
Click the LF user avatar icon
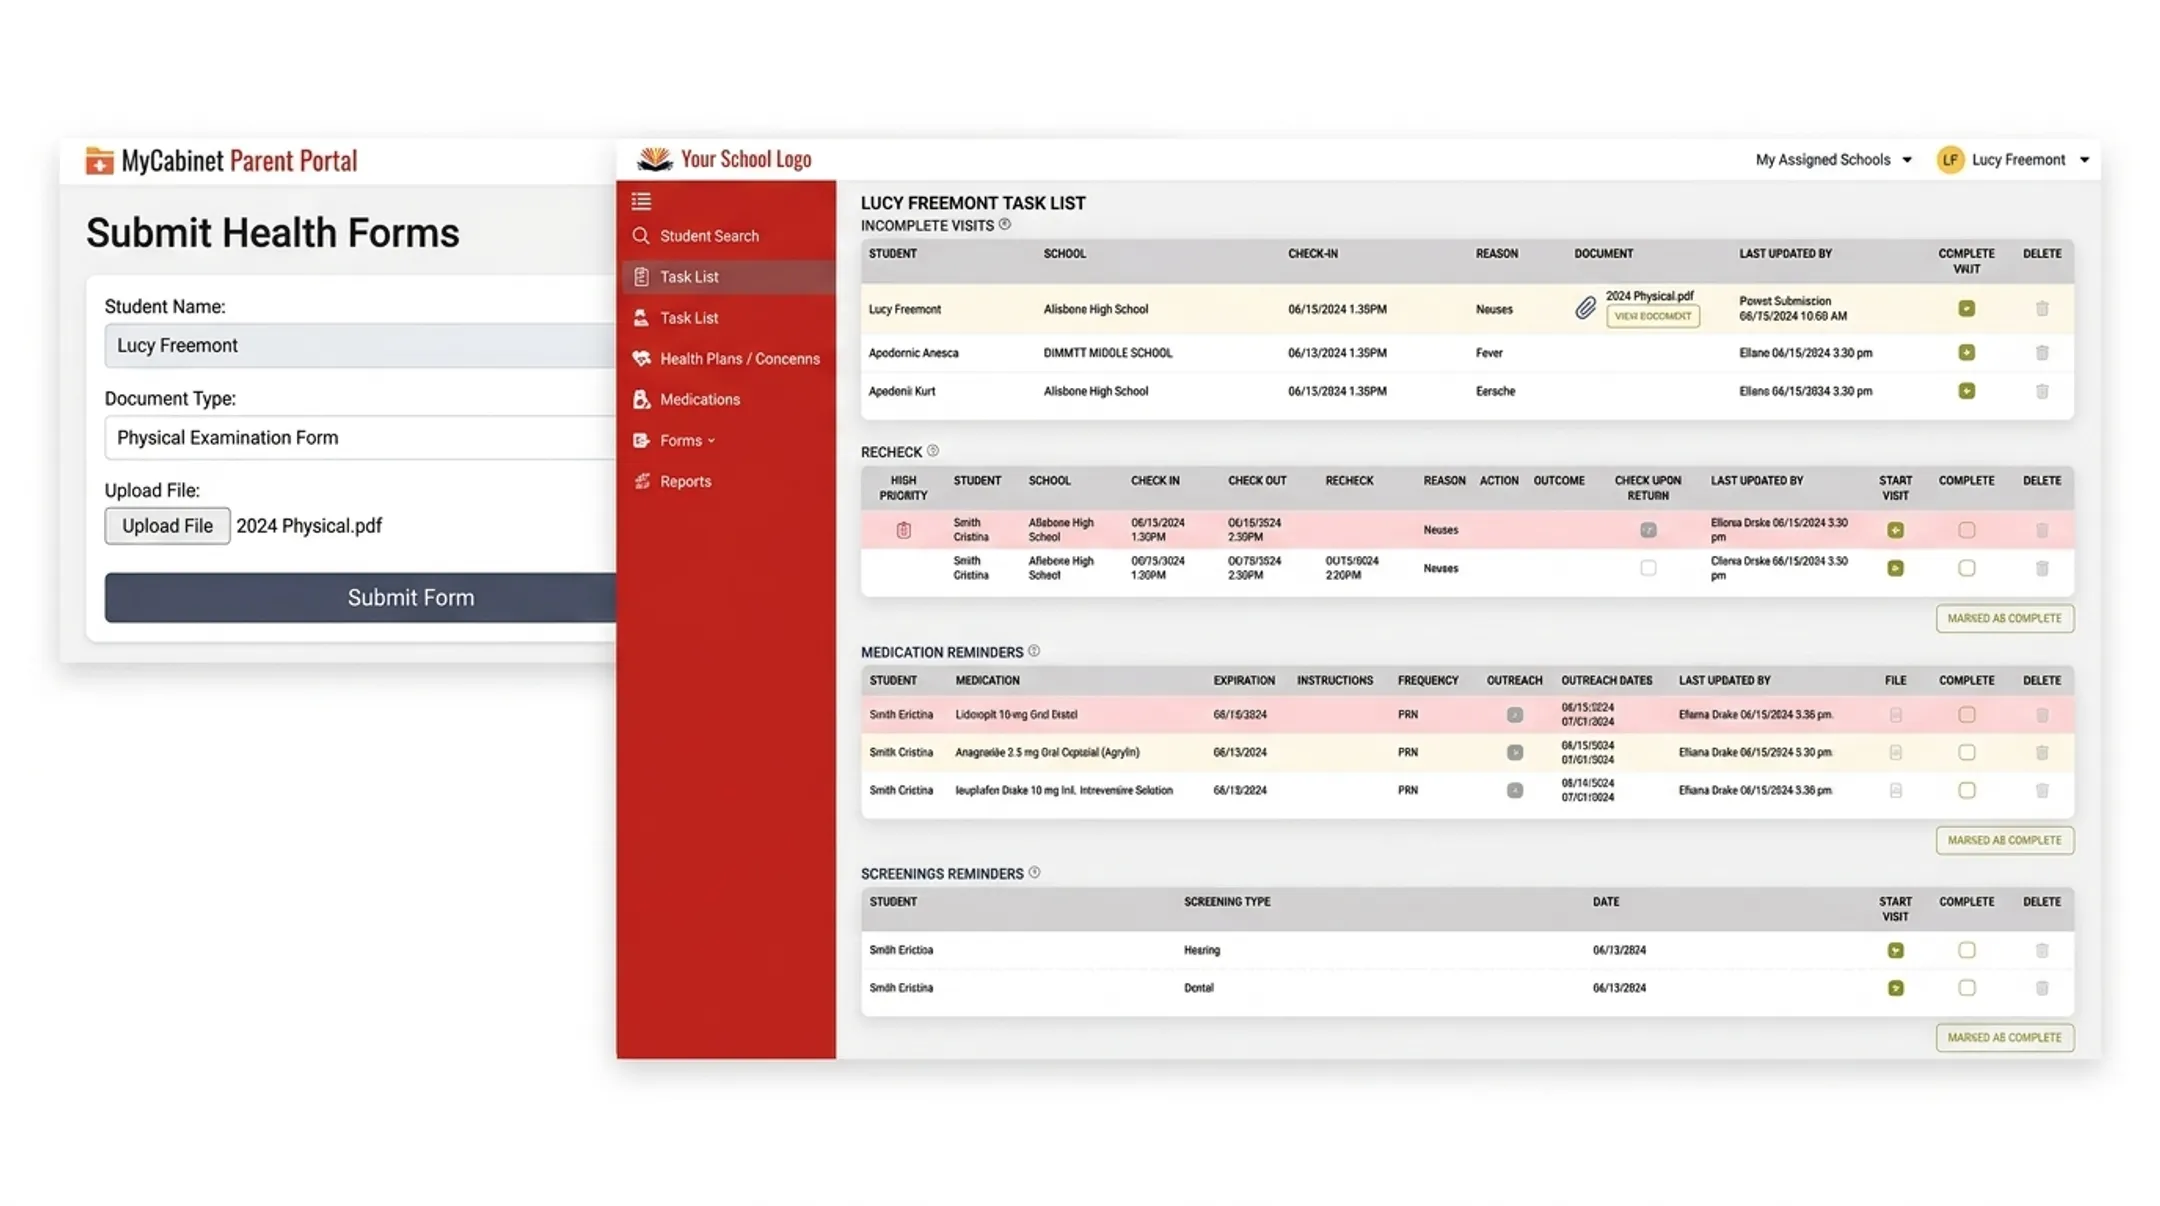tap(1949, 160)
